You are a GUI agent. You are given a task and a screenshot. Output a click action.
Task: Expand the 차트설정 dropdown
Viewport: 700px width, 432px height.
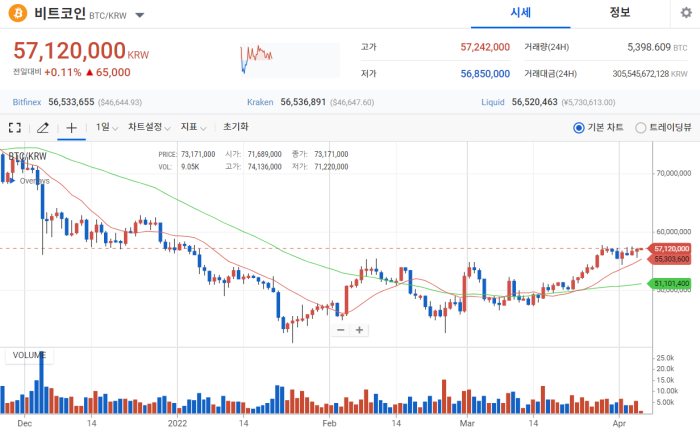[149, 127]
